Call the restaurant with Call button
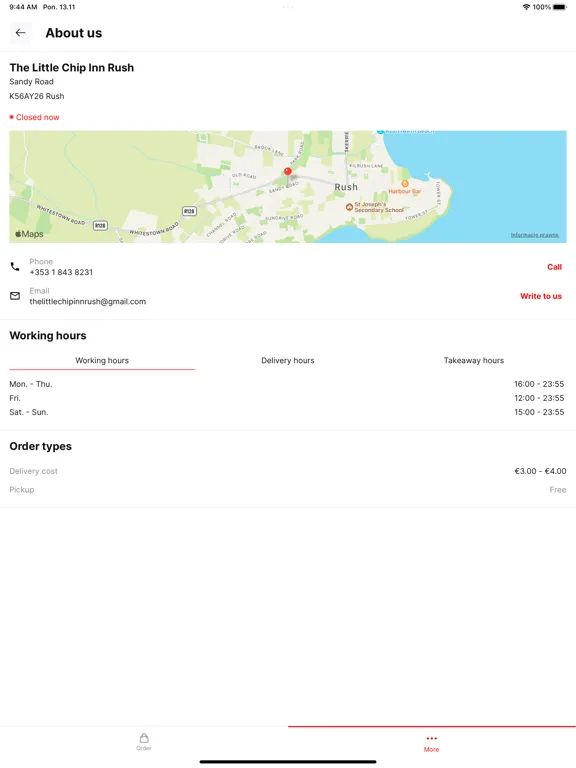The height and width of the screenshot is (768, 576). 554,267
